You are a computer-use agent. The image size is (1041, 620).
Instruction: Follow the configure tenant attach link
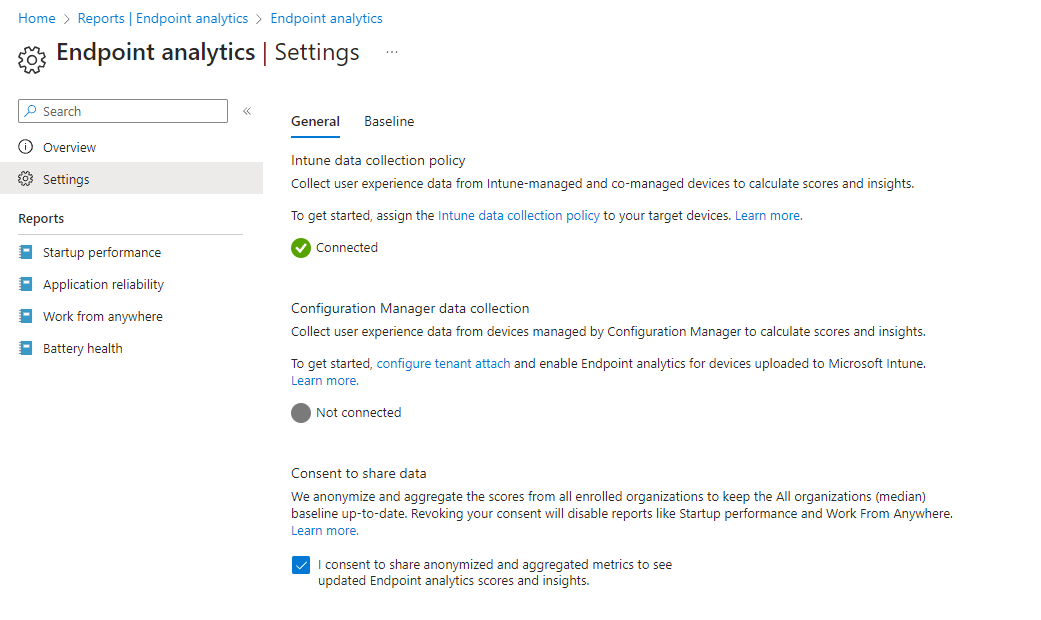[x=443, y=364]
